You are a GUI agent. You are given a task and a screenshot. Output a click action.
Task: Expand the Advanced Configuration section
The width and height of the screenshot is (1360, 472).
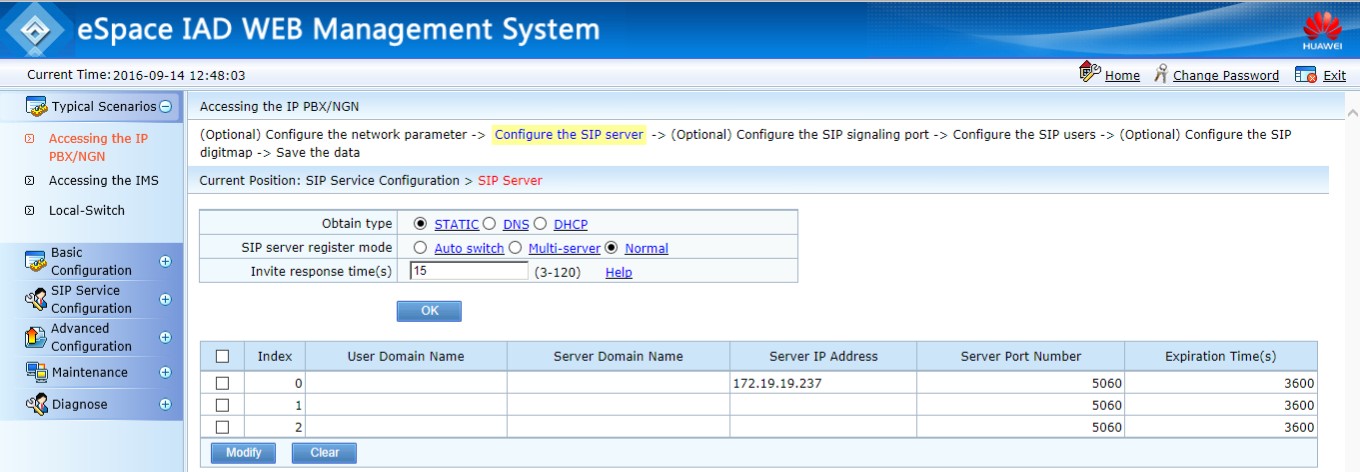pyautogui.click(x=165, y=338)
